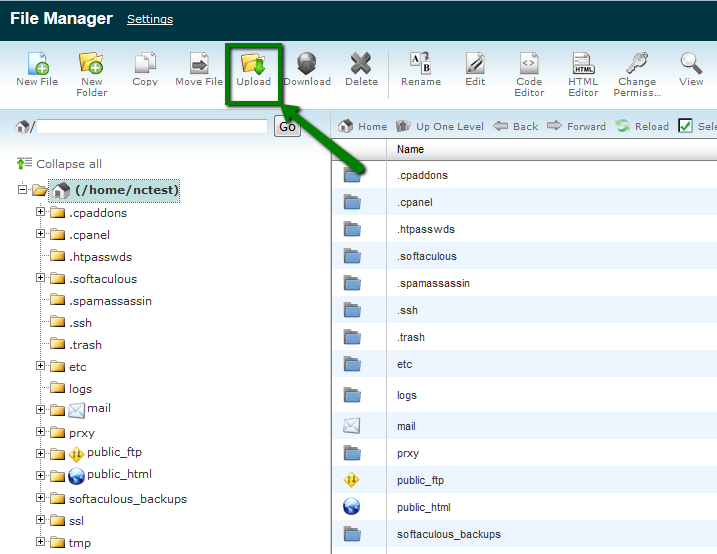717x554 pixels.
Task: Navigate Back in file list
Action: point(515,126)
